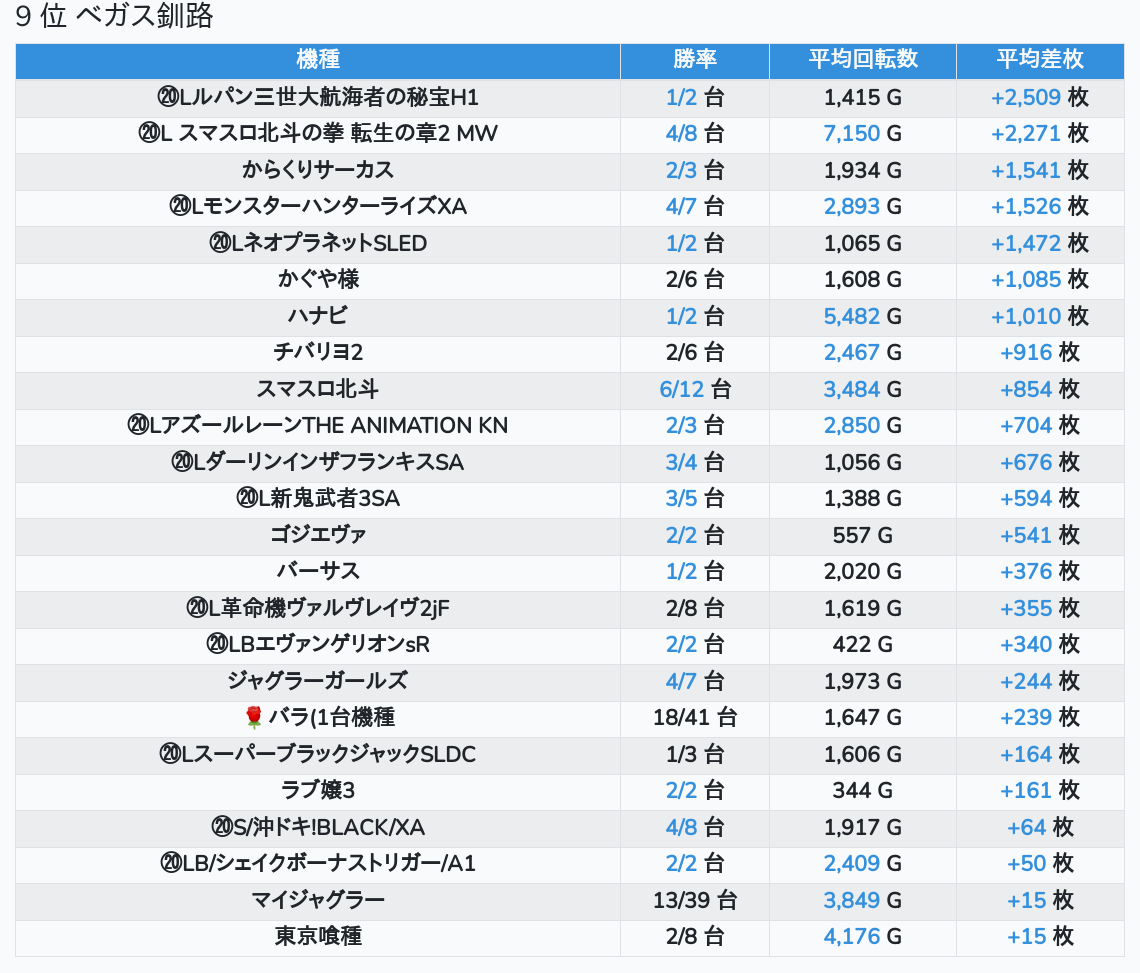Select the ジャグラーガールズ machine name

pos(318,681)
